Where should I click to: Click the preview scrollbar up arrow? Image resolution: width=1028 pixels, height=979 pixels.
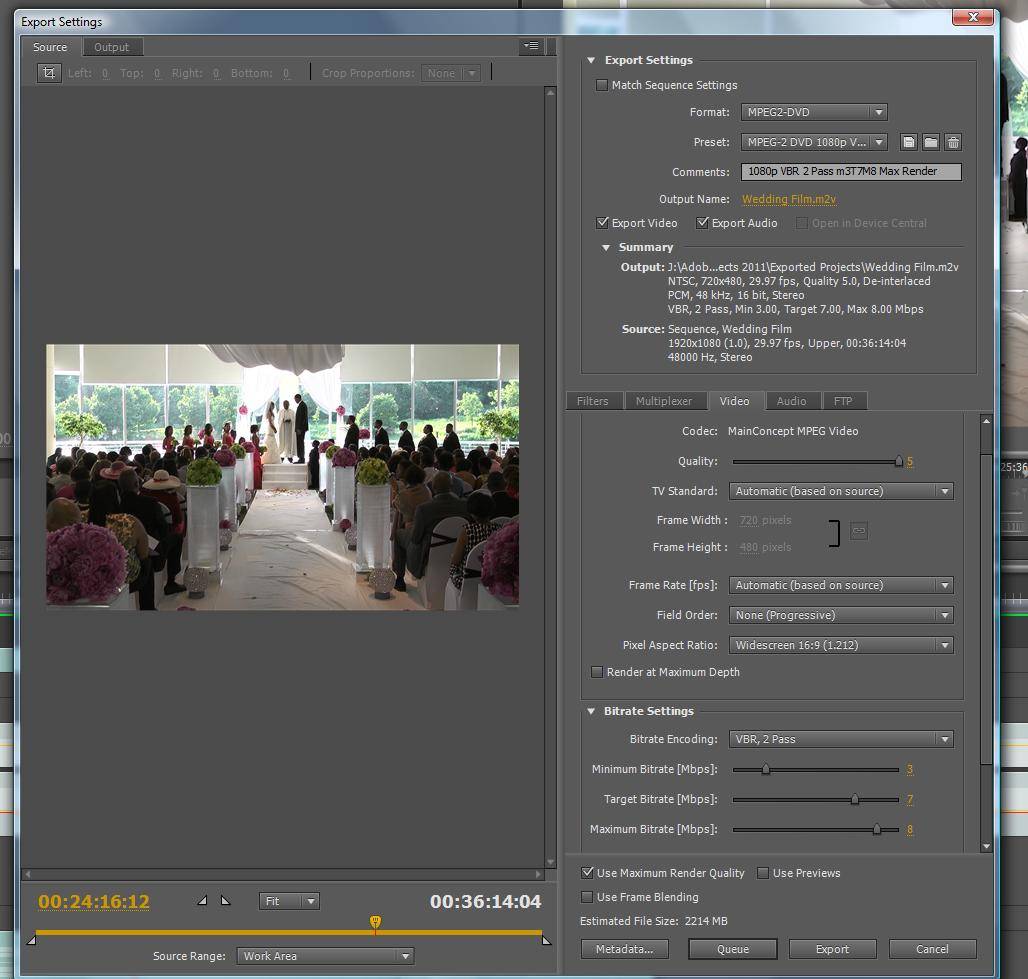(551, 92)
